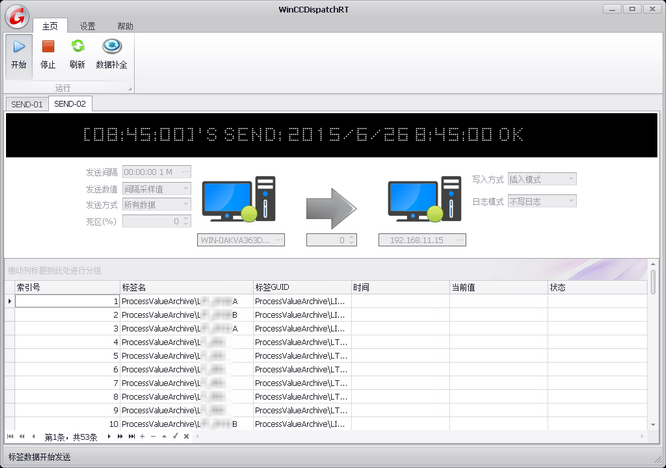Screen dimensions: 666x468
Task: Switch to the 主页 ribbon tab
Action: (50, 26)
